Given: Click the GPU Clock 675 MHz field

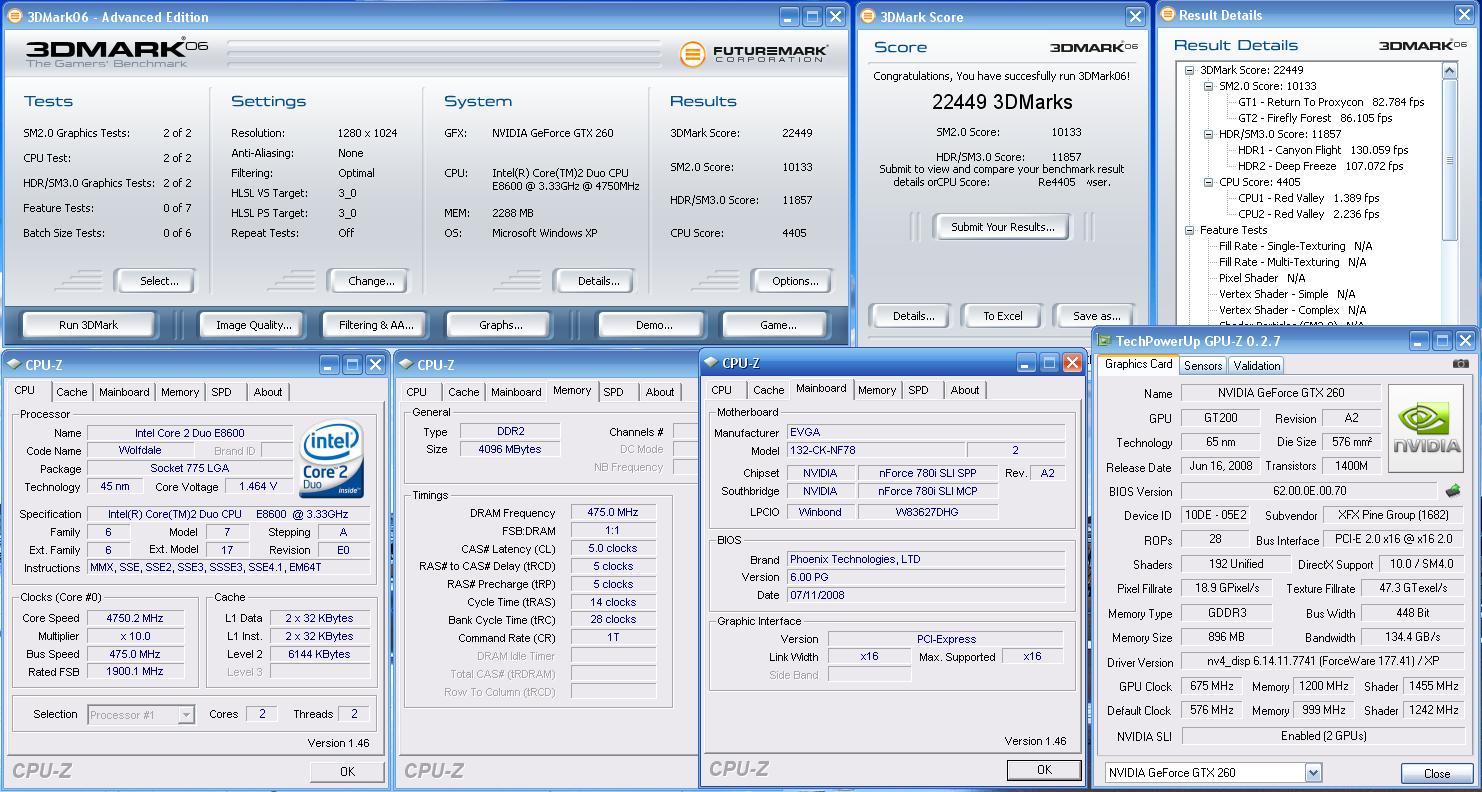Looking at the screenshot, I should pos(1211,687).
